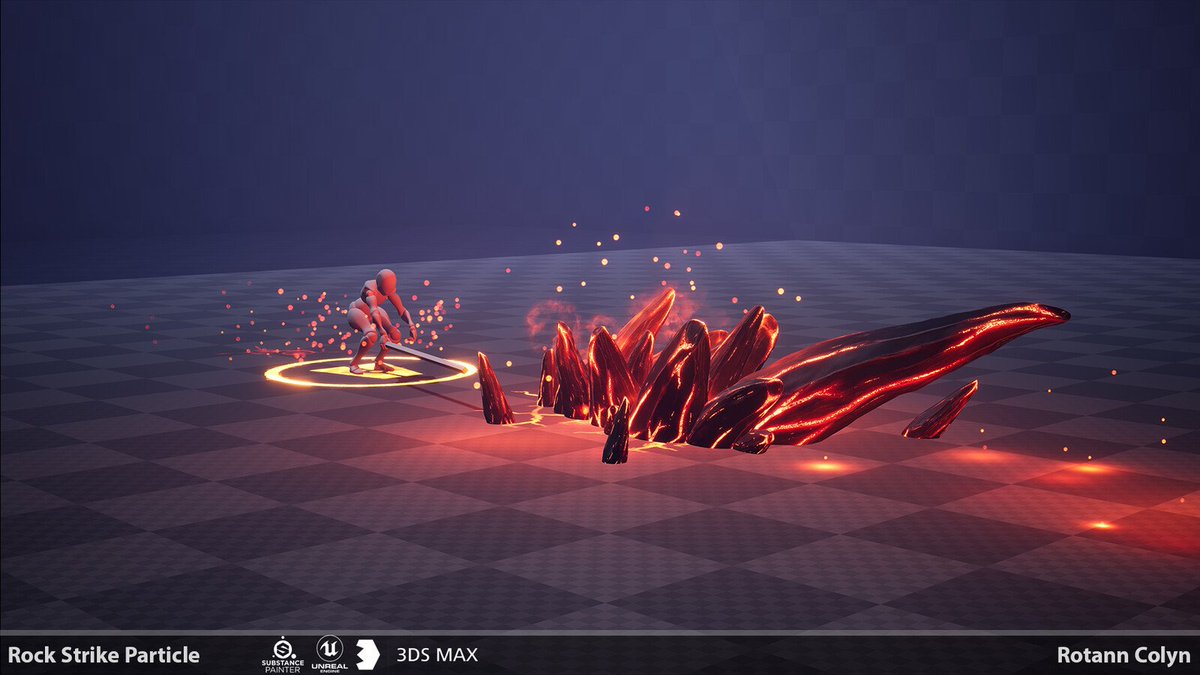Click the crouching mannequin character
This screenshot has width=1200, height=675.
click(x=380, y=320)
